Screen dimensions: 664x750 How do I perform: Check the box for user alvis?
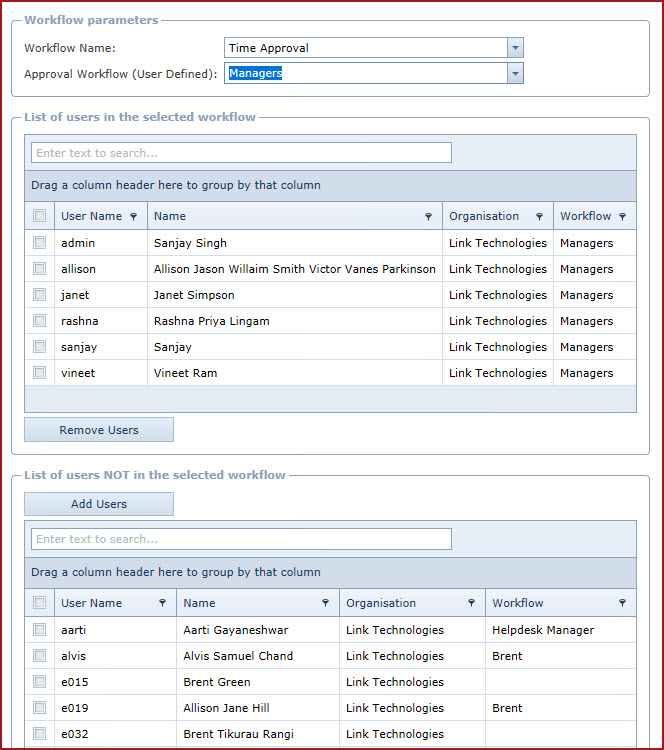pyautogui.click(x=40, y=655)
